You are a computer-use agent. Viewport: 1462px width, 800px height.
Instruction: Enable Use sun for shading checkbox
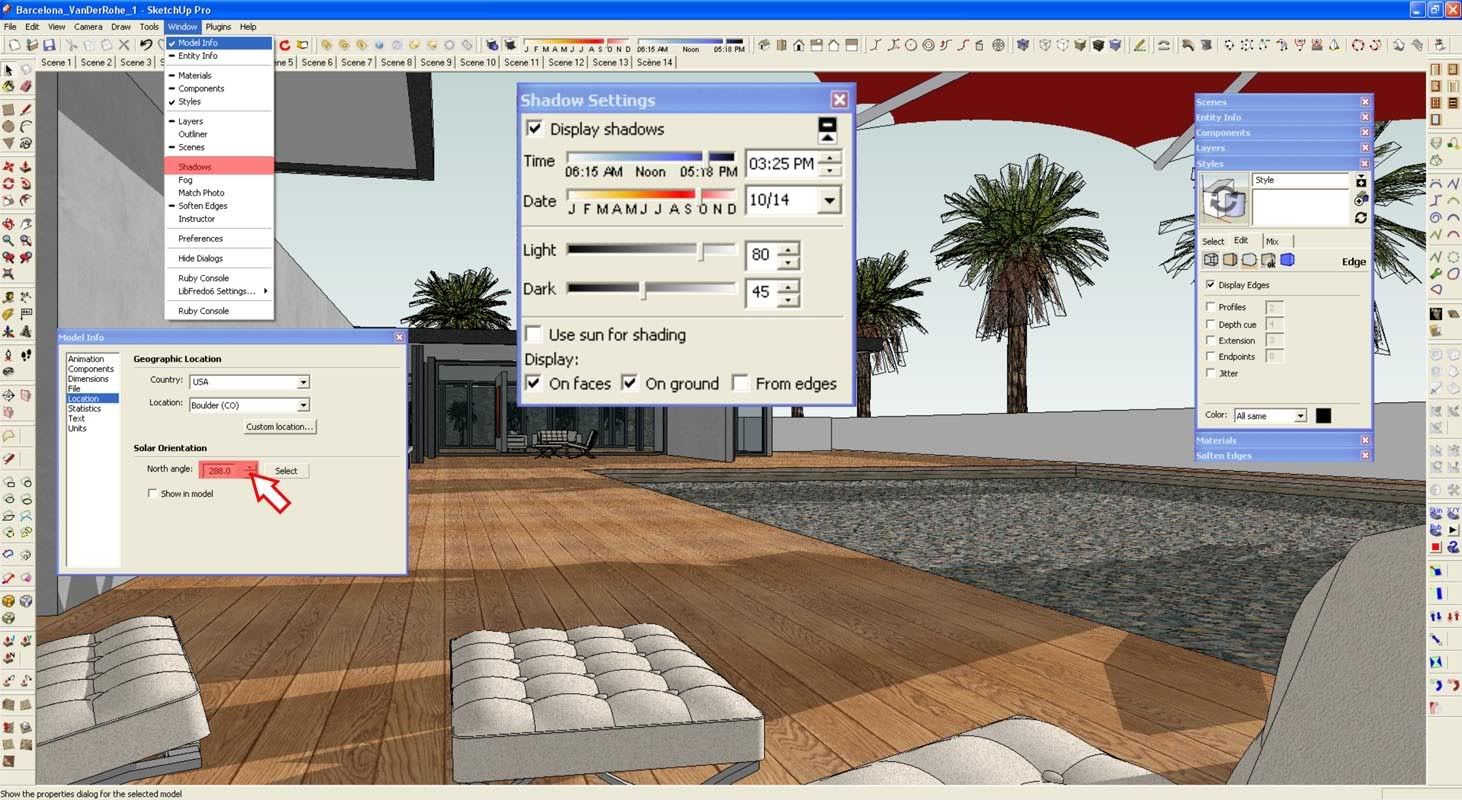pyautogui.click(x=534, y=334)
